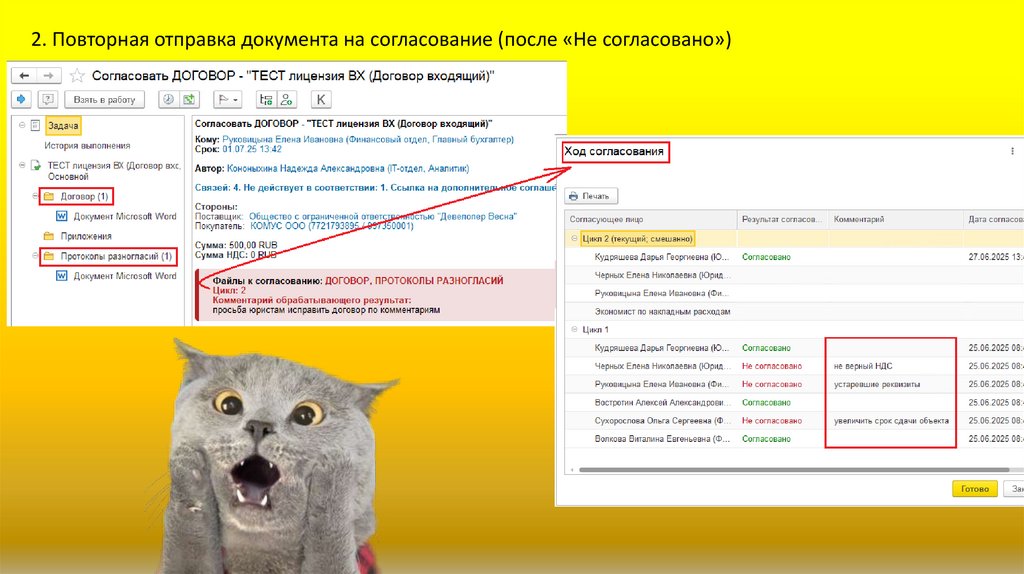Screen dimensions: 1024x574
Task: Click the yellow Готово button
Action: (974, 488)
